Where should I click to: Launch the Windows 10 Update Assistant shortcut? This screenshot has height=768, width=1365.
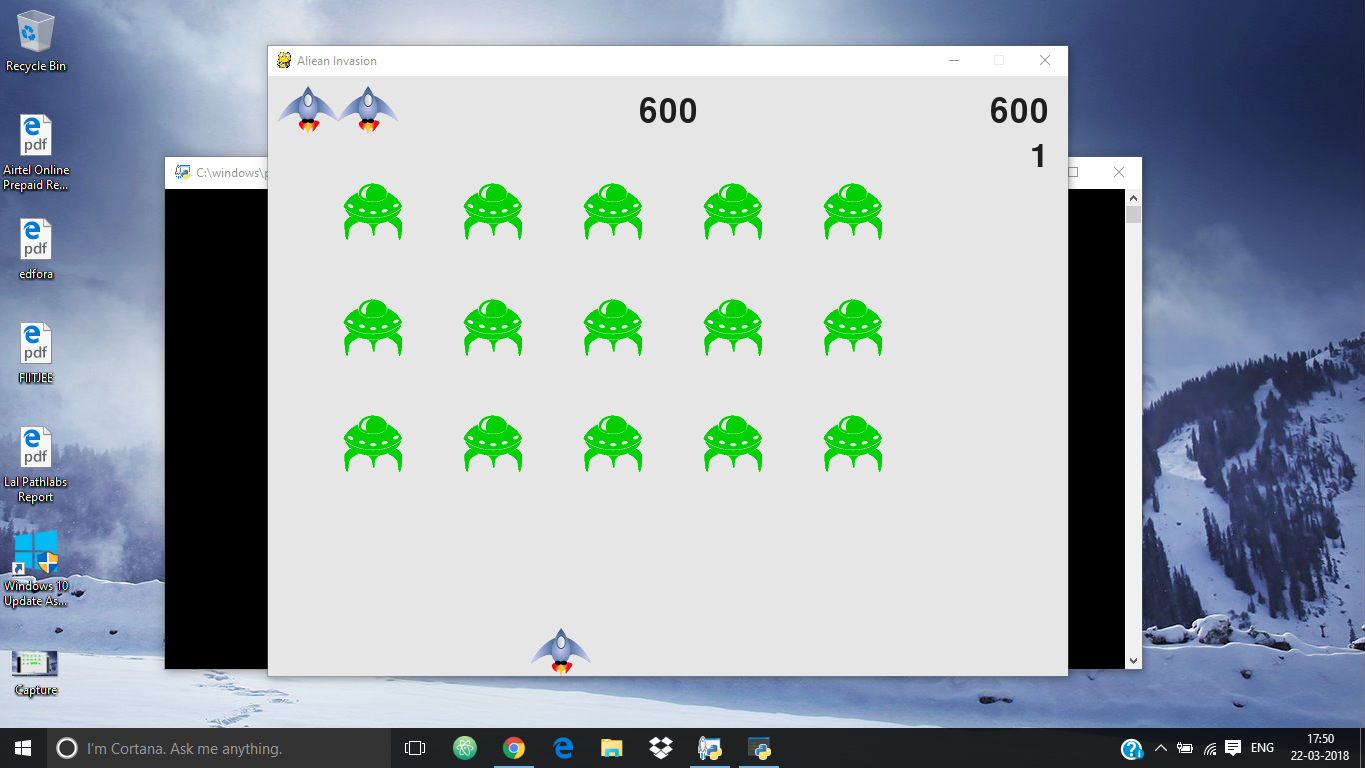[x=36, y=569]
